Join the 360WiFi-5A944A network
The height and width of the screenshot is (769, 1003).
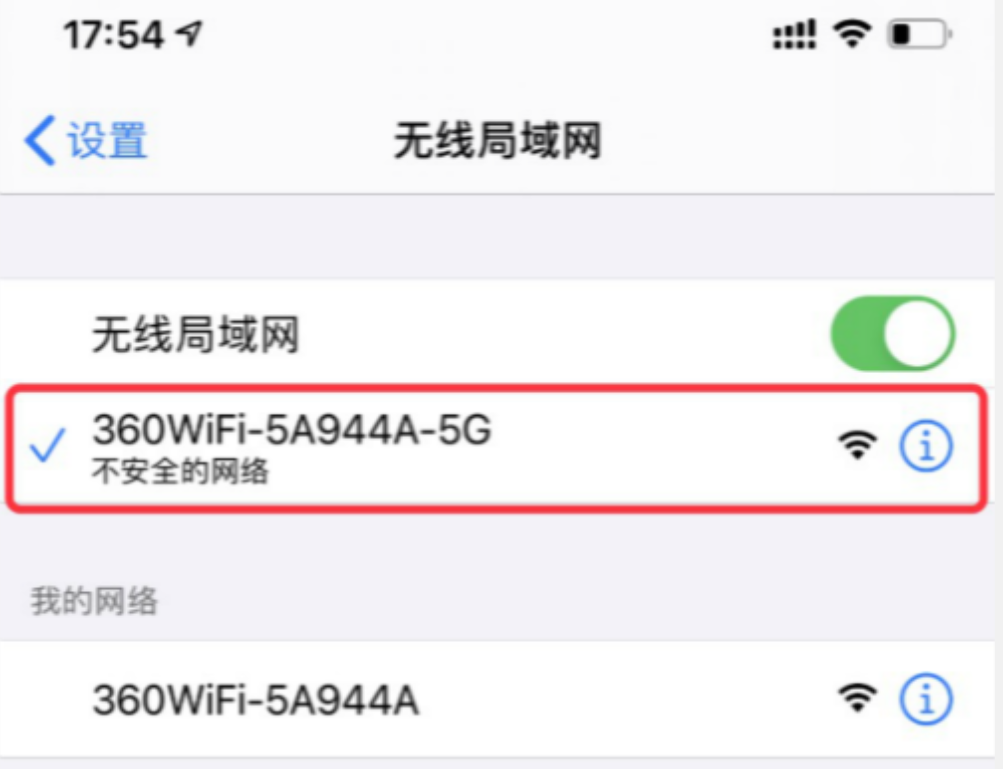pos(497,699)
